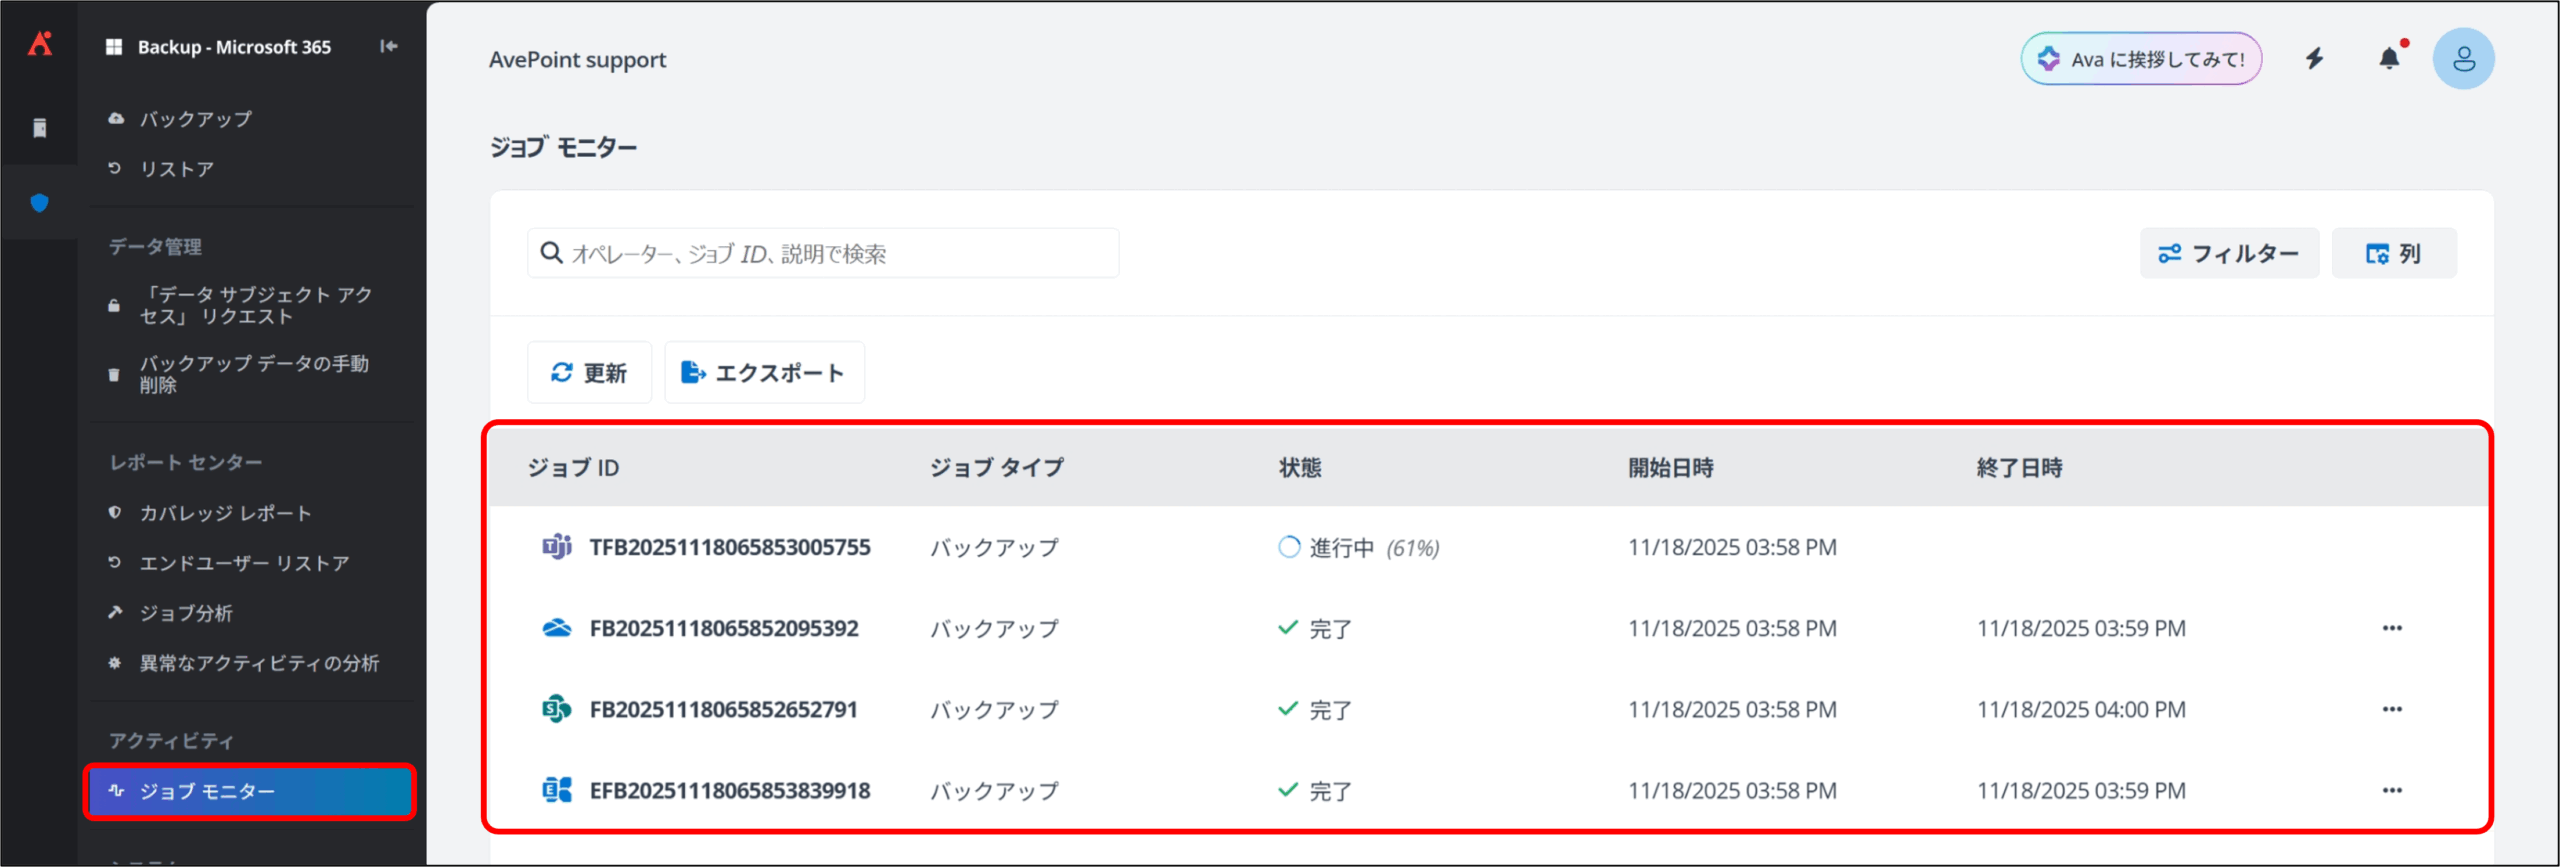This screenshot has width=2560, height=867.
Task: Open the notifications bell
Action: (2389, 59)
